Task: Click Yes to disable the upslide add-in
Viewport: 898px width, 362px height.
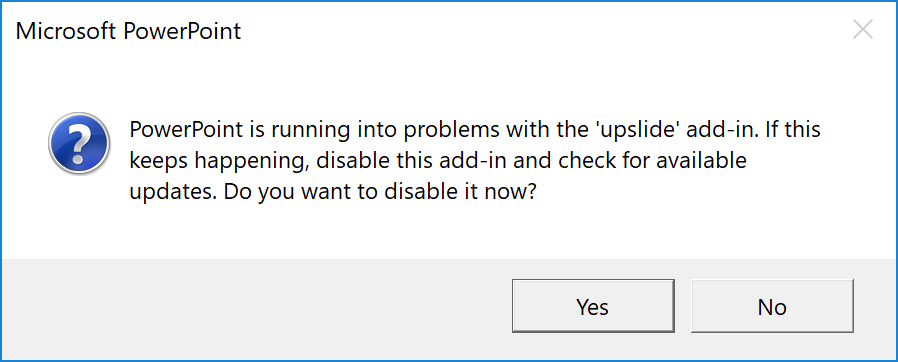Action: [593, 306]
